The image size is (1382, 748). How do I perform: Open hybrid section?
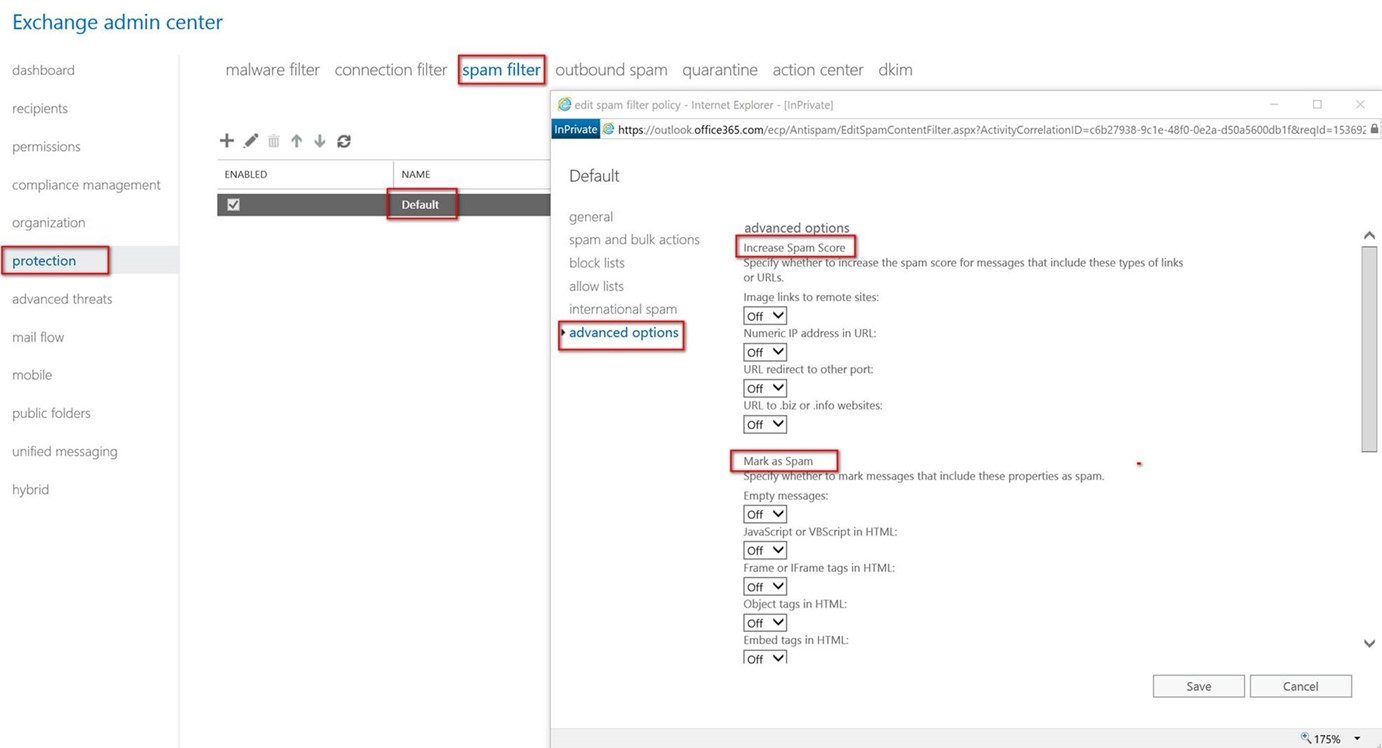click(30, 489)
